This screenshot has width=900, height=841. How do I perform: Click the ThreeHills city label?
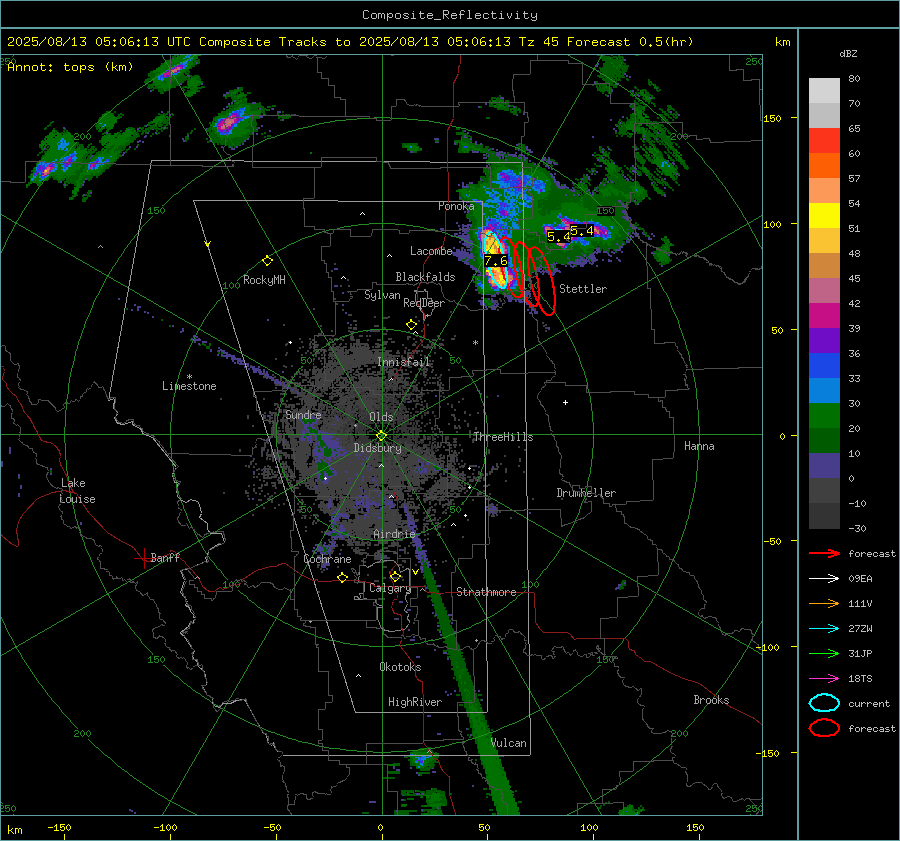coord(503,437)
